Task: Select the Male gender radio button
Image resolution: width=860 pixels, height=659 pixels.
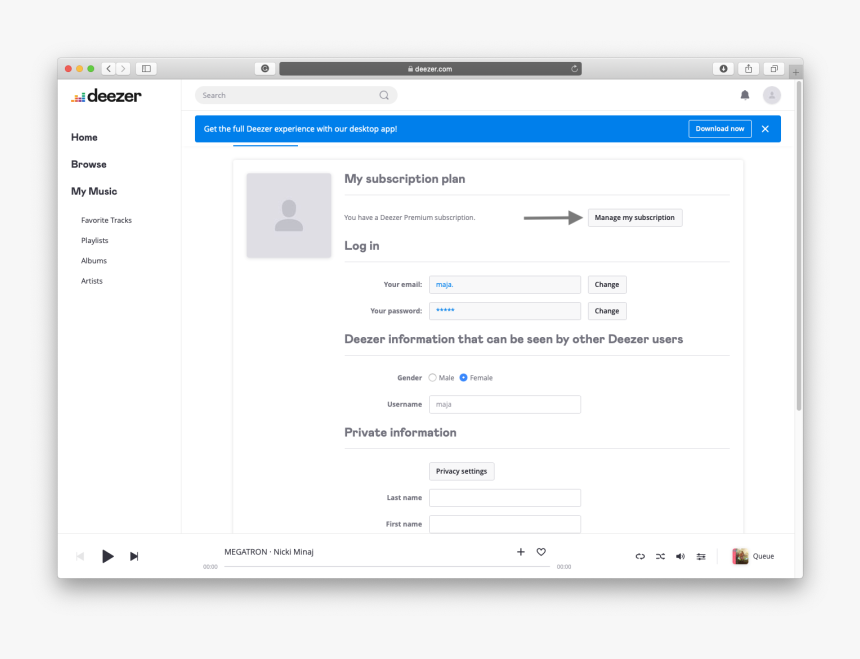Action: tap(433, 378)
